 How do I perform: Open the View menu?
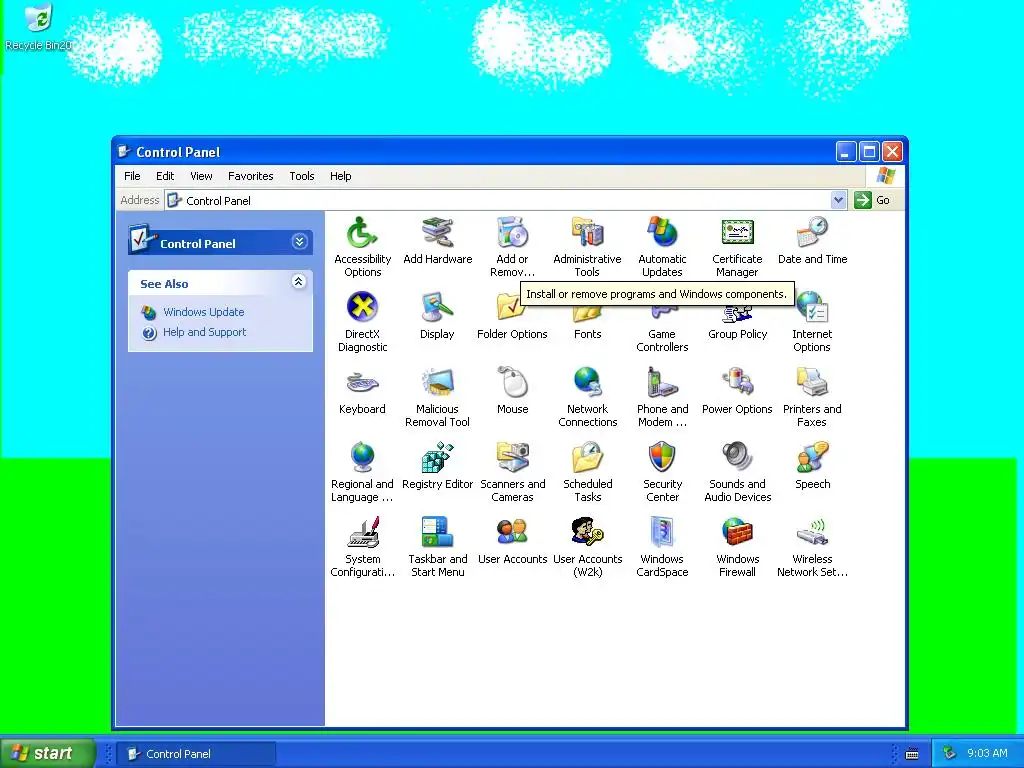click(x=201, y=176)
